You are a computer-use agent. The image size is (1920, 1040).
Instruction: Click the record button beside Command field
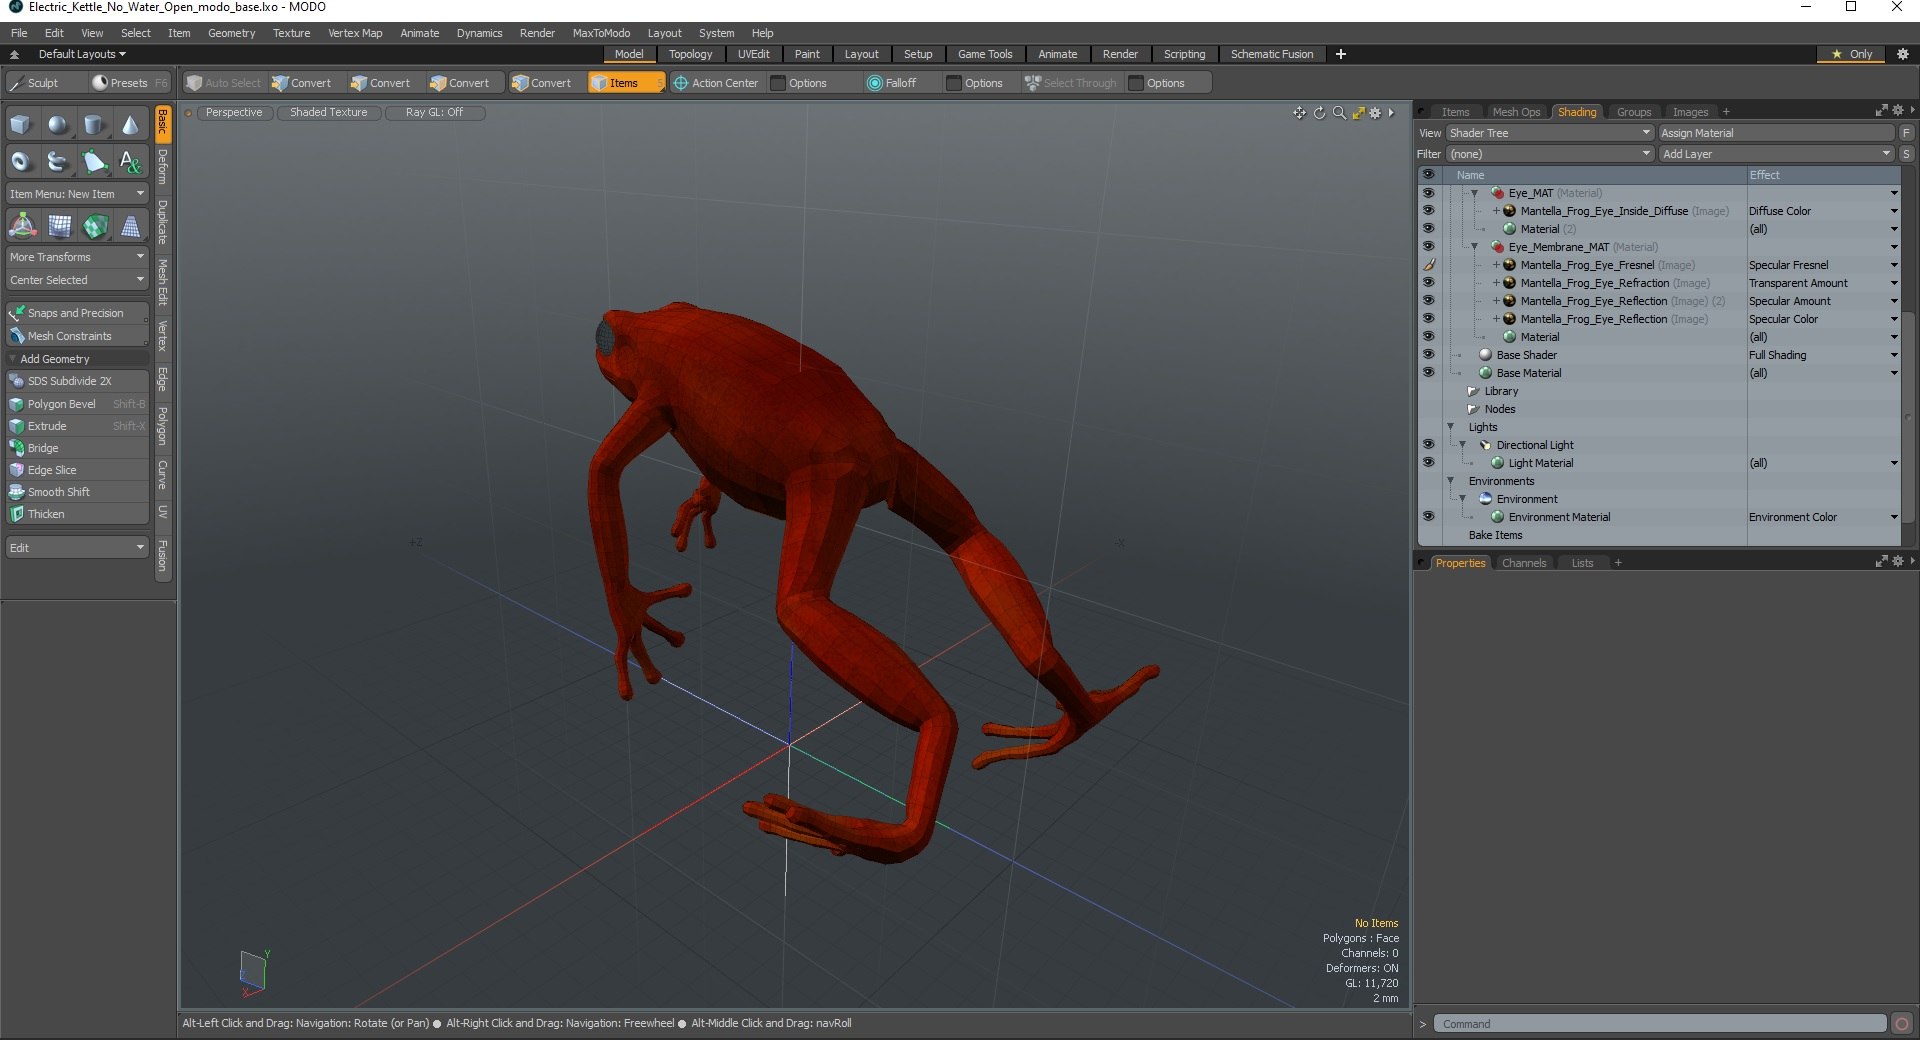[1902, 1024]
